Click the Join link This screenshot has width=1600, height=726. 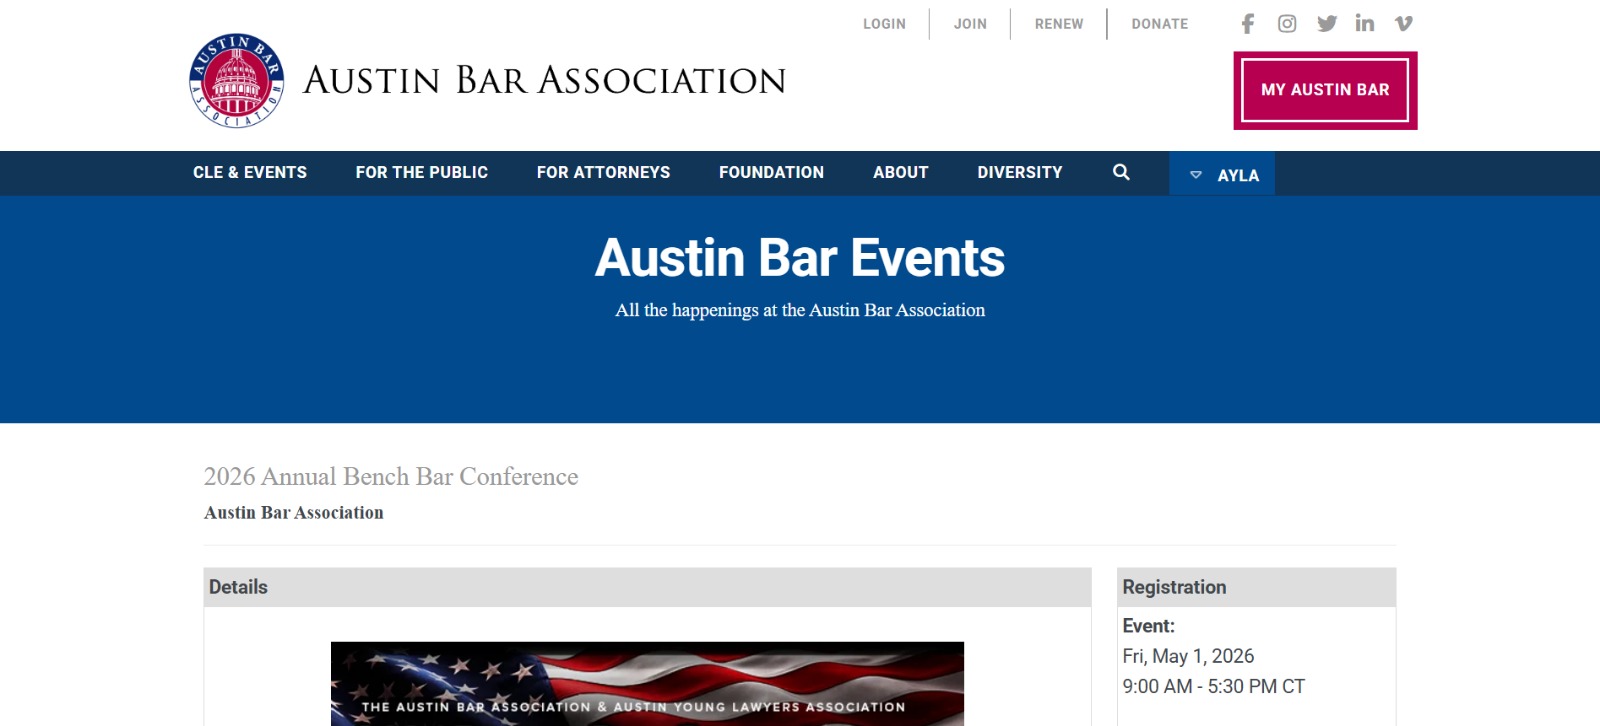(970, 24)
